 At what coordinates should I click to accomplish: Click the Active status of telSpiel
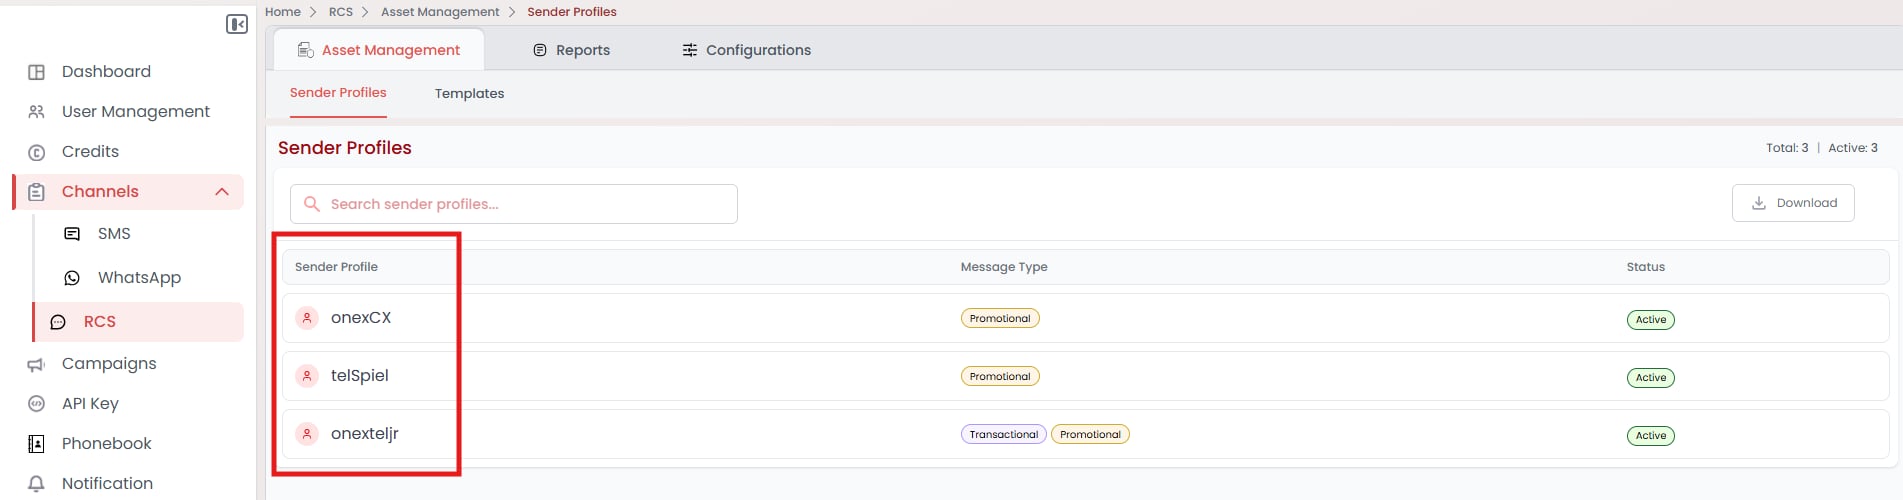pos(1651,378)
